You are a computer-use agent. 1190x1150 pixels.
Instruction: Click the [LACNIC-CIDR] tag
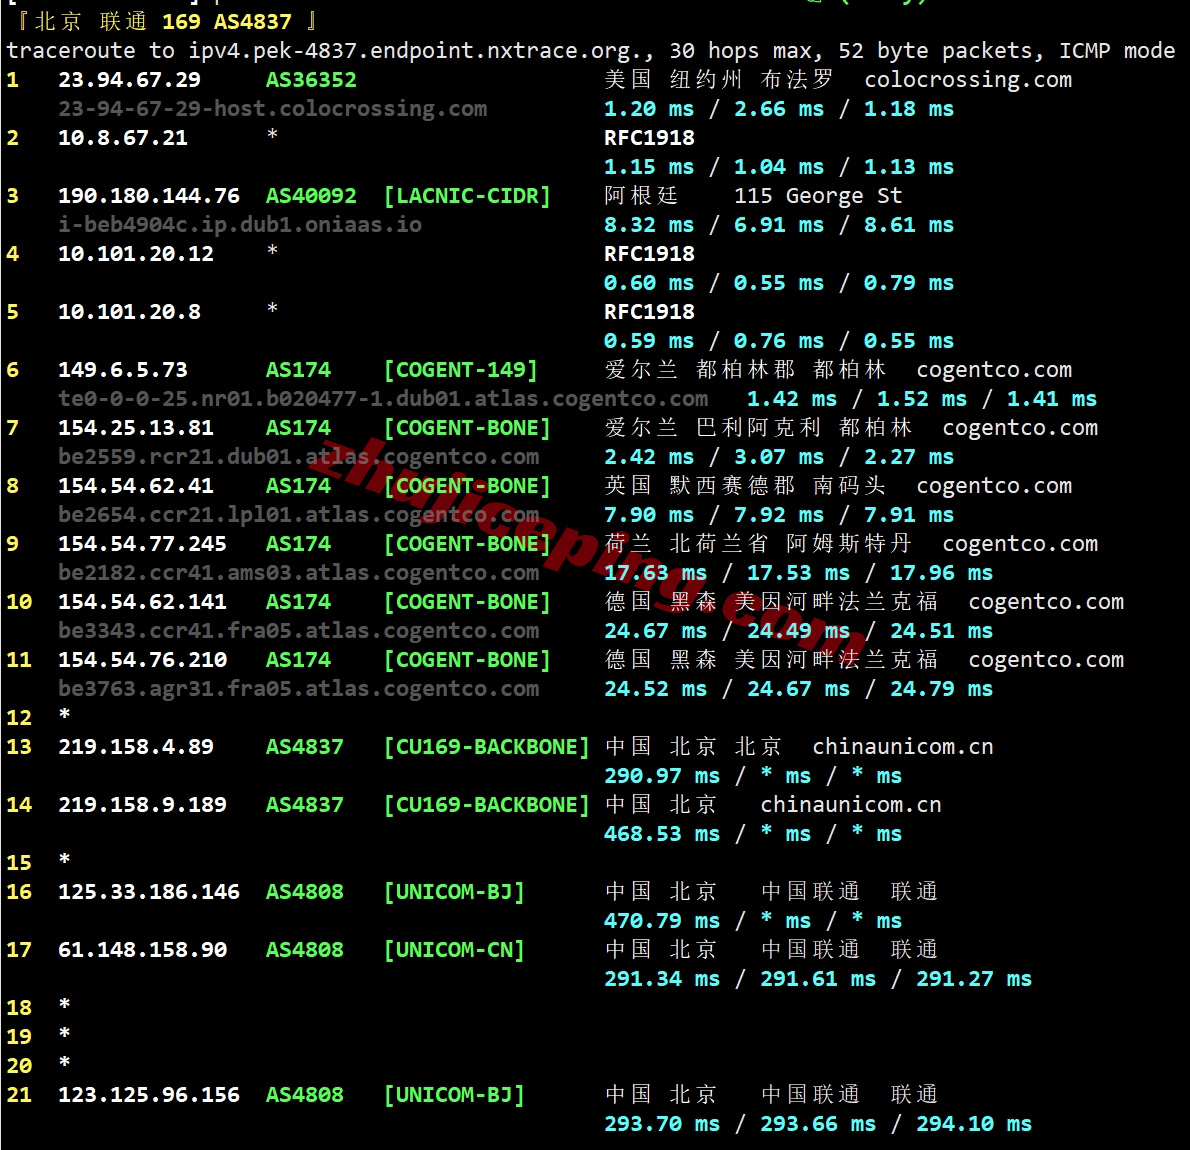click(x=467, y=196)
